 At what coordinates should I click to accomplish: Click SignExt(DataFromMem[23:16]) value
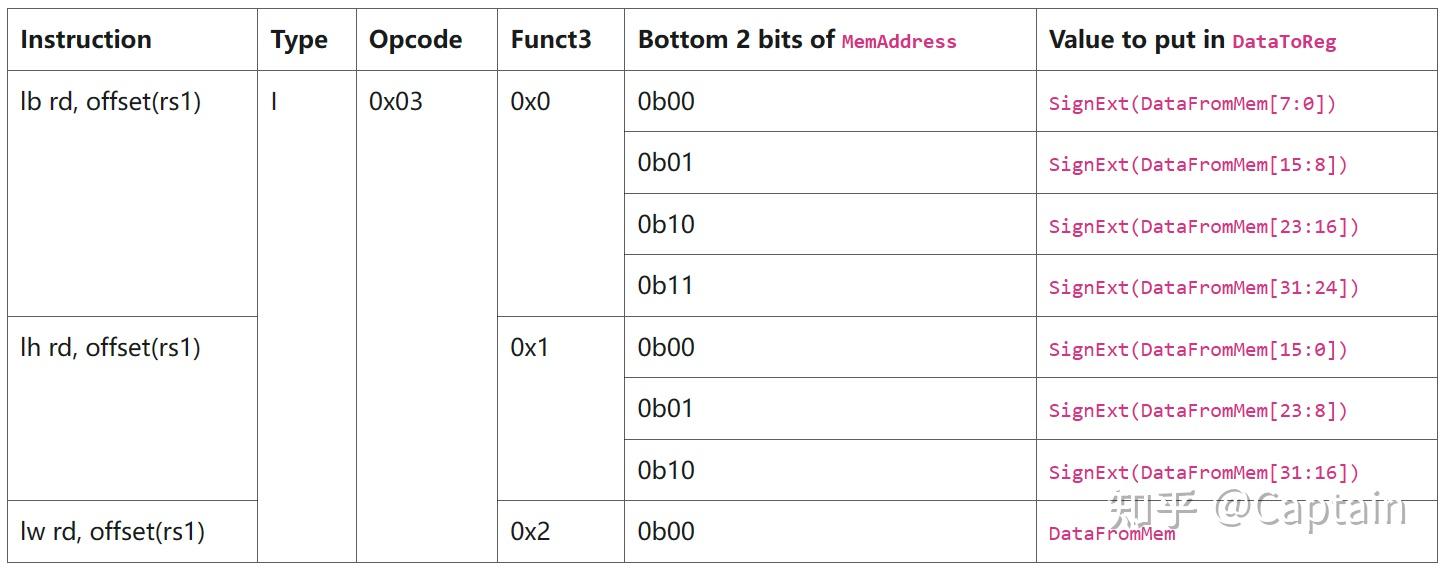point(1204,227)
